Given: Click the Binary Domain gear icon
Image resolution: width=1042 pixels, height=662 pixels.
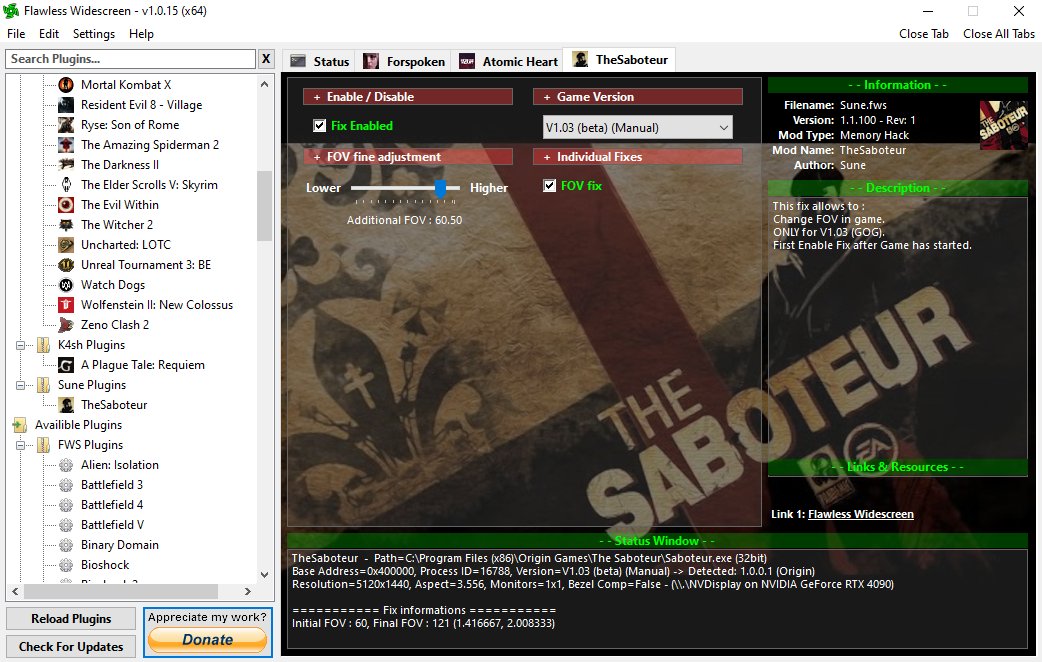Looking at the screenshot, I should (66, 545).
